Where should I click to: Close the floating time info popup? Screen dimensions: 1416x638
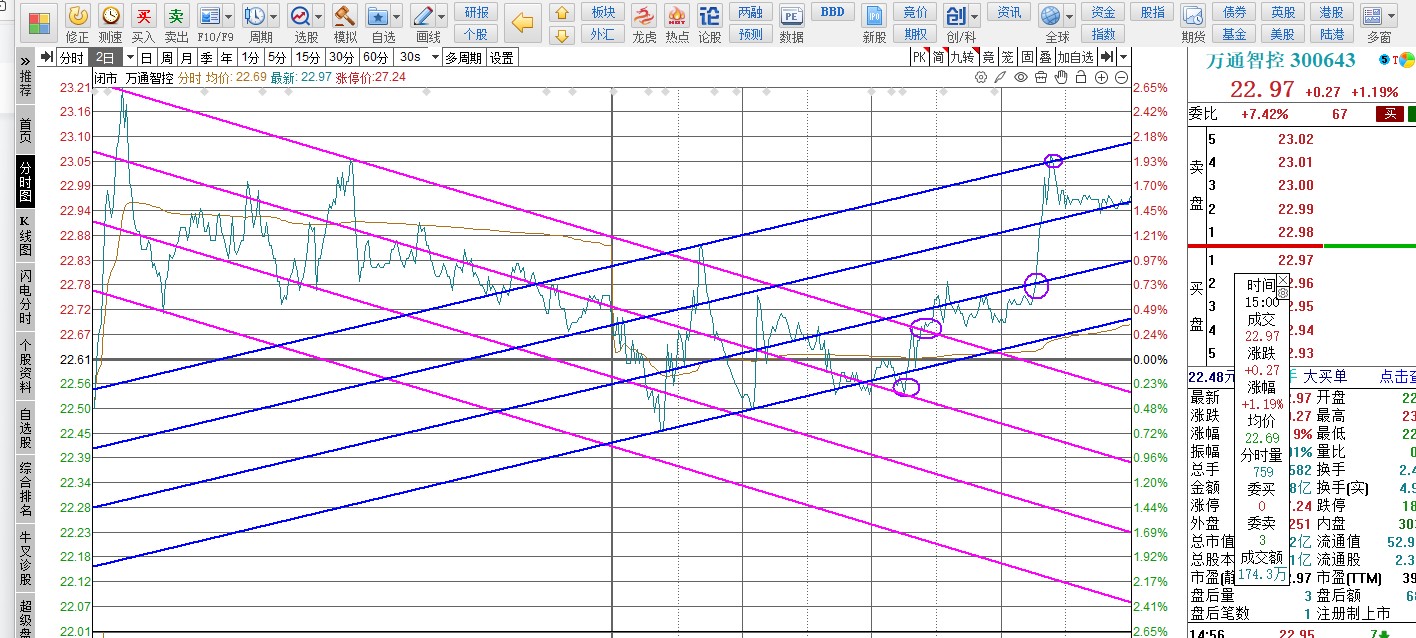point(1284,281)
